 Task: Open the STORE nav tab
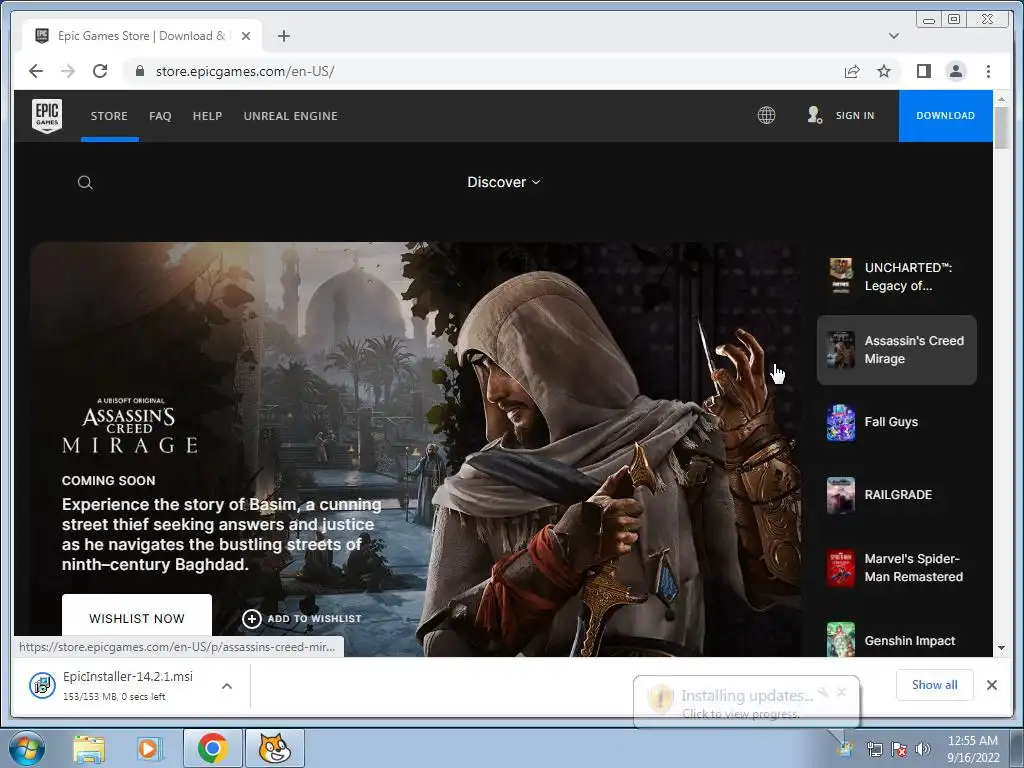[x=109, y=116]
